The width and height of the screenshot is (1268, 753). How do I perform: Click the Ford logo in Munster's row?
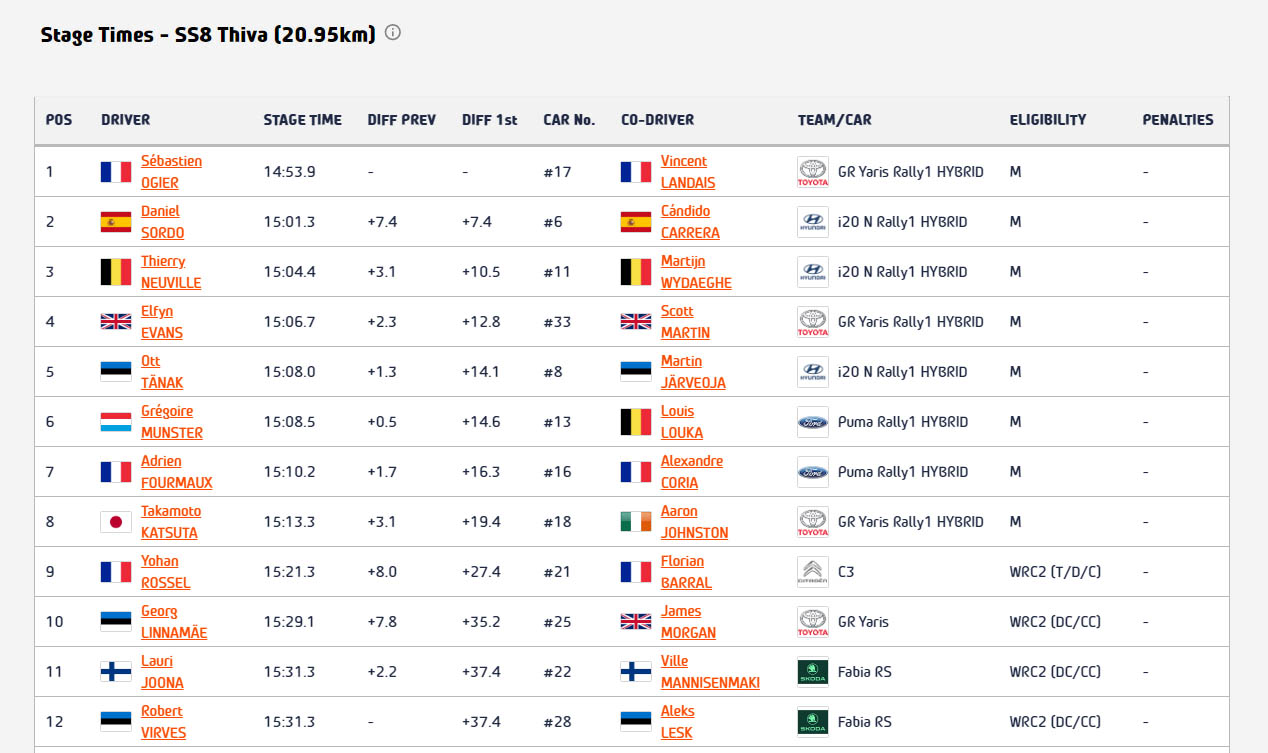[812, 422]
